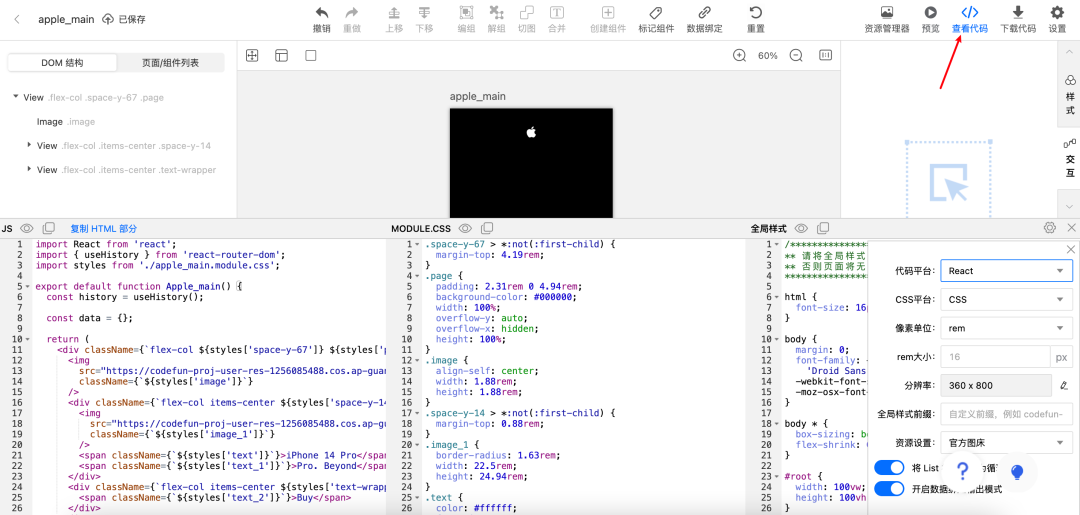Close the code panel

point(1072,228)
